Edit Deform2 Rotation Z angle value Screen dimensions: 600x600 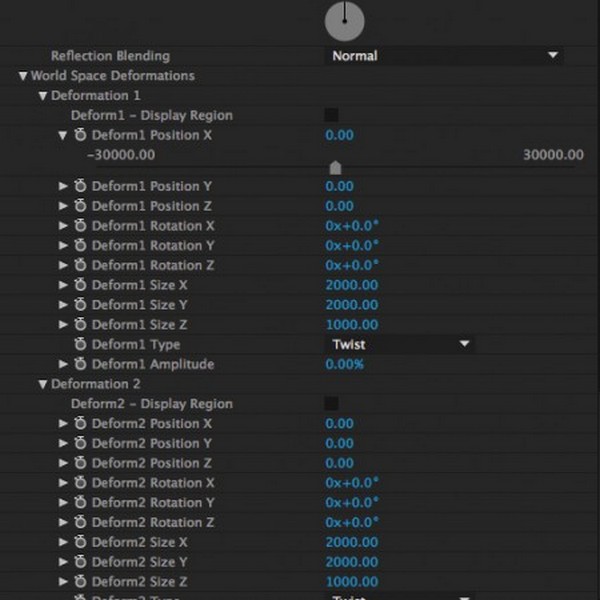352,522
